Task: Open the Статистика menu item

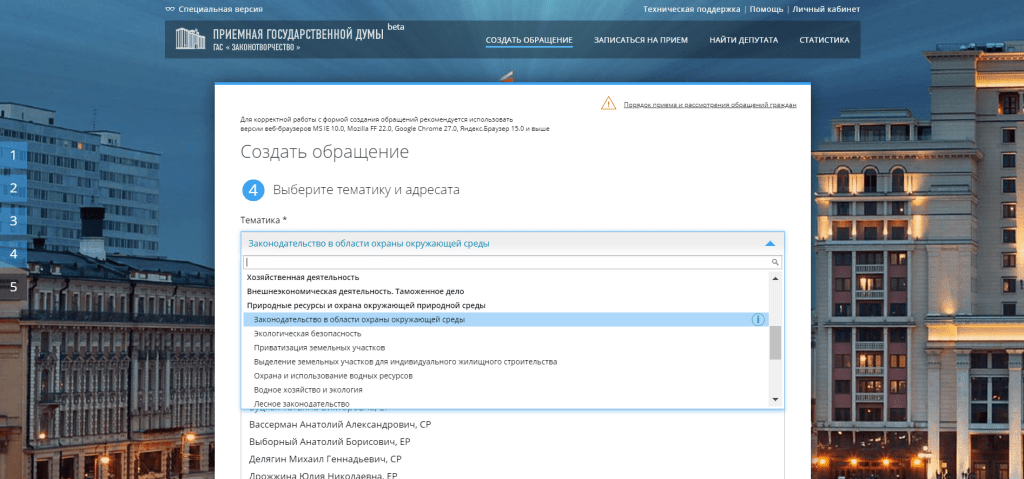Action: [824, 41]
